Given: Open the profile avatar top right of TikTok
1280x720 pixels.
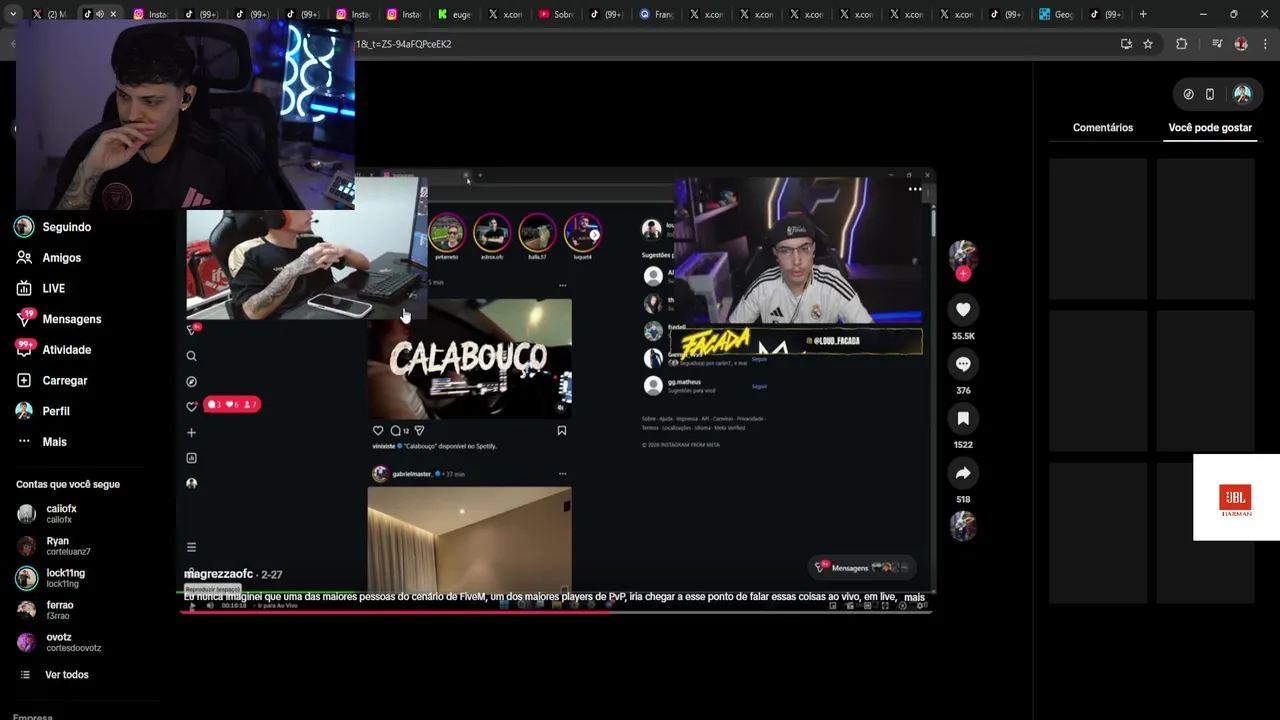Looking at the screenshot, I should pyautogui.click(x=1242, y=94).
